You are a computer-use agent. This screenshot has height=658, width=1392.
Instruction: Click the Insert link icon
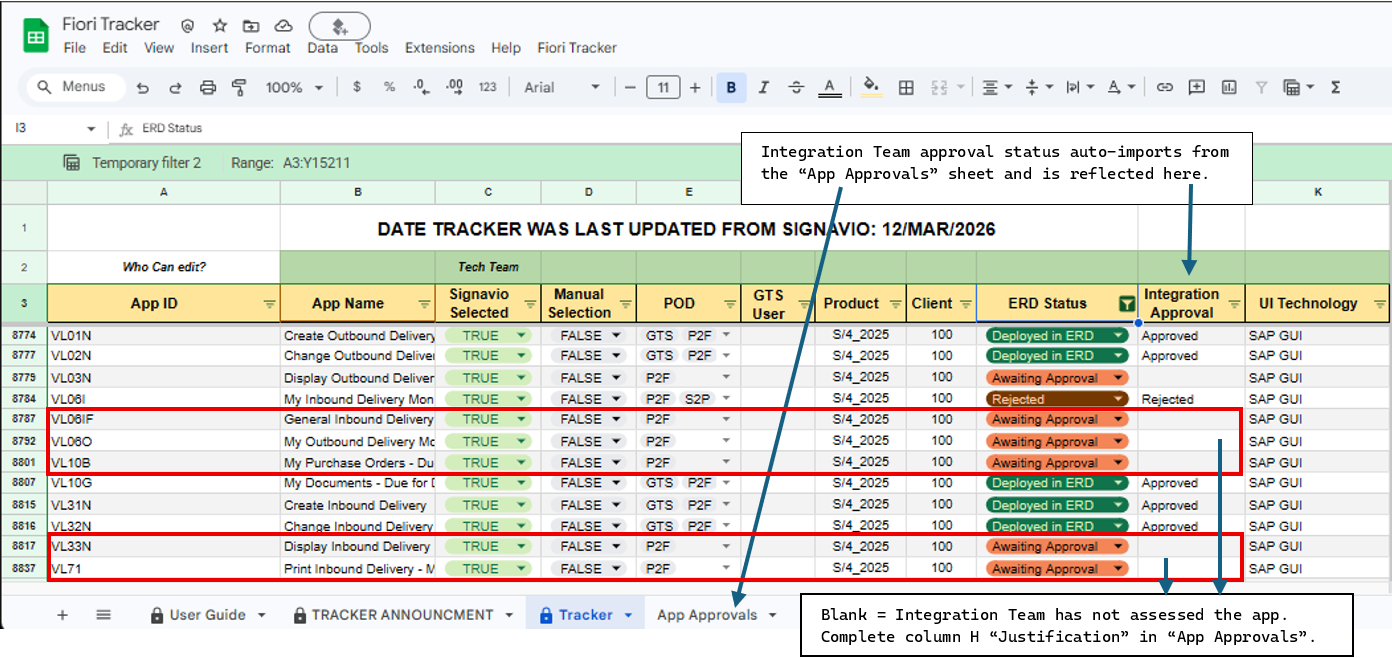[x=1164, y=88]
